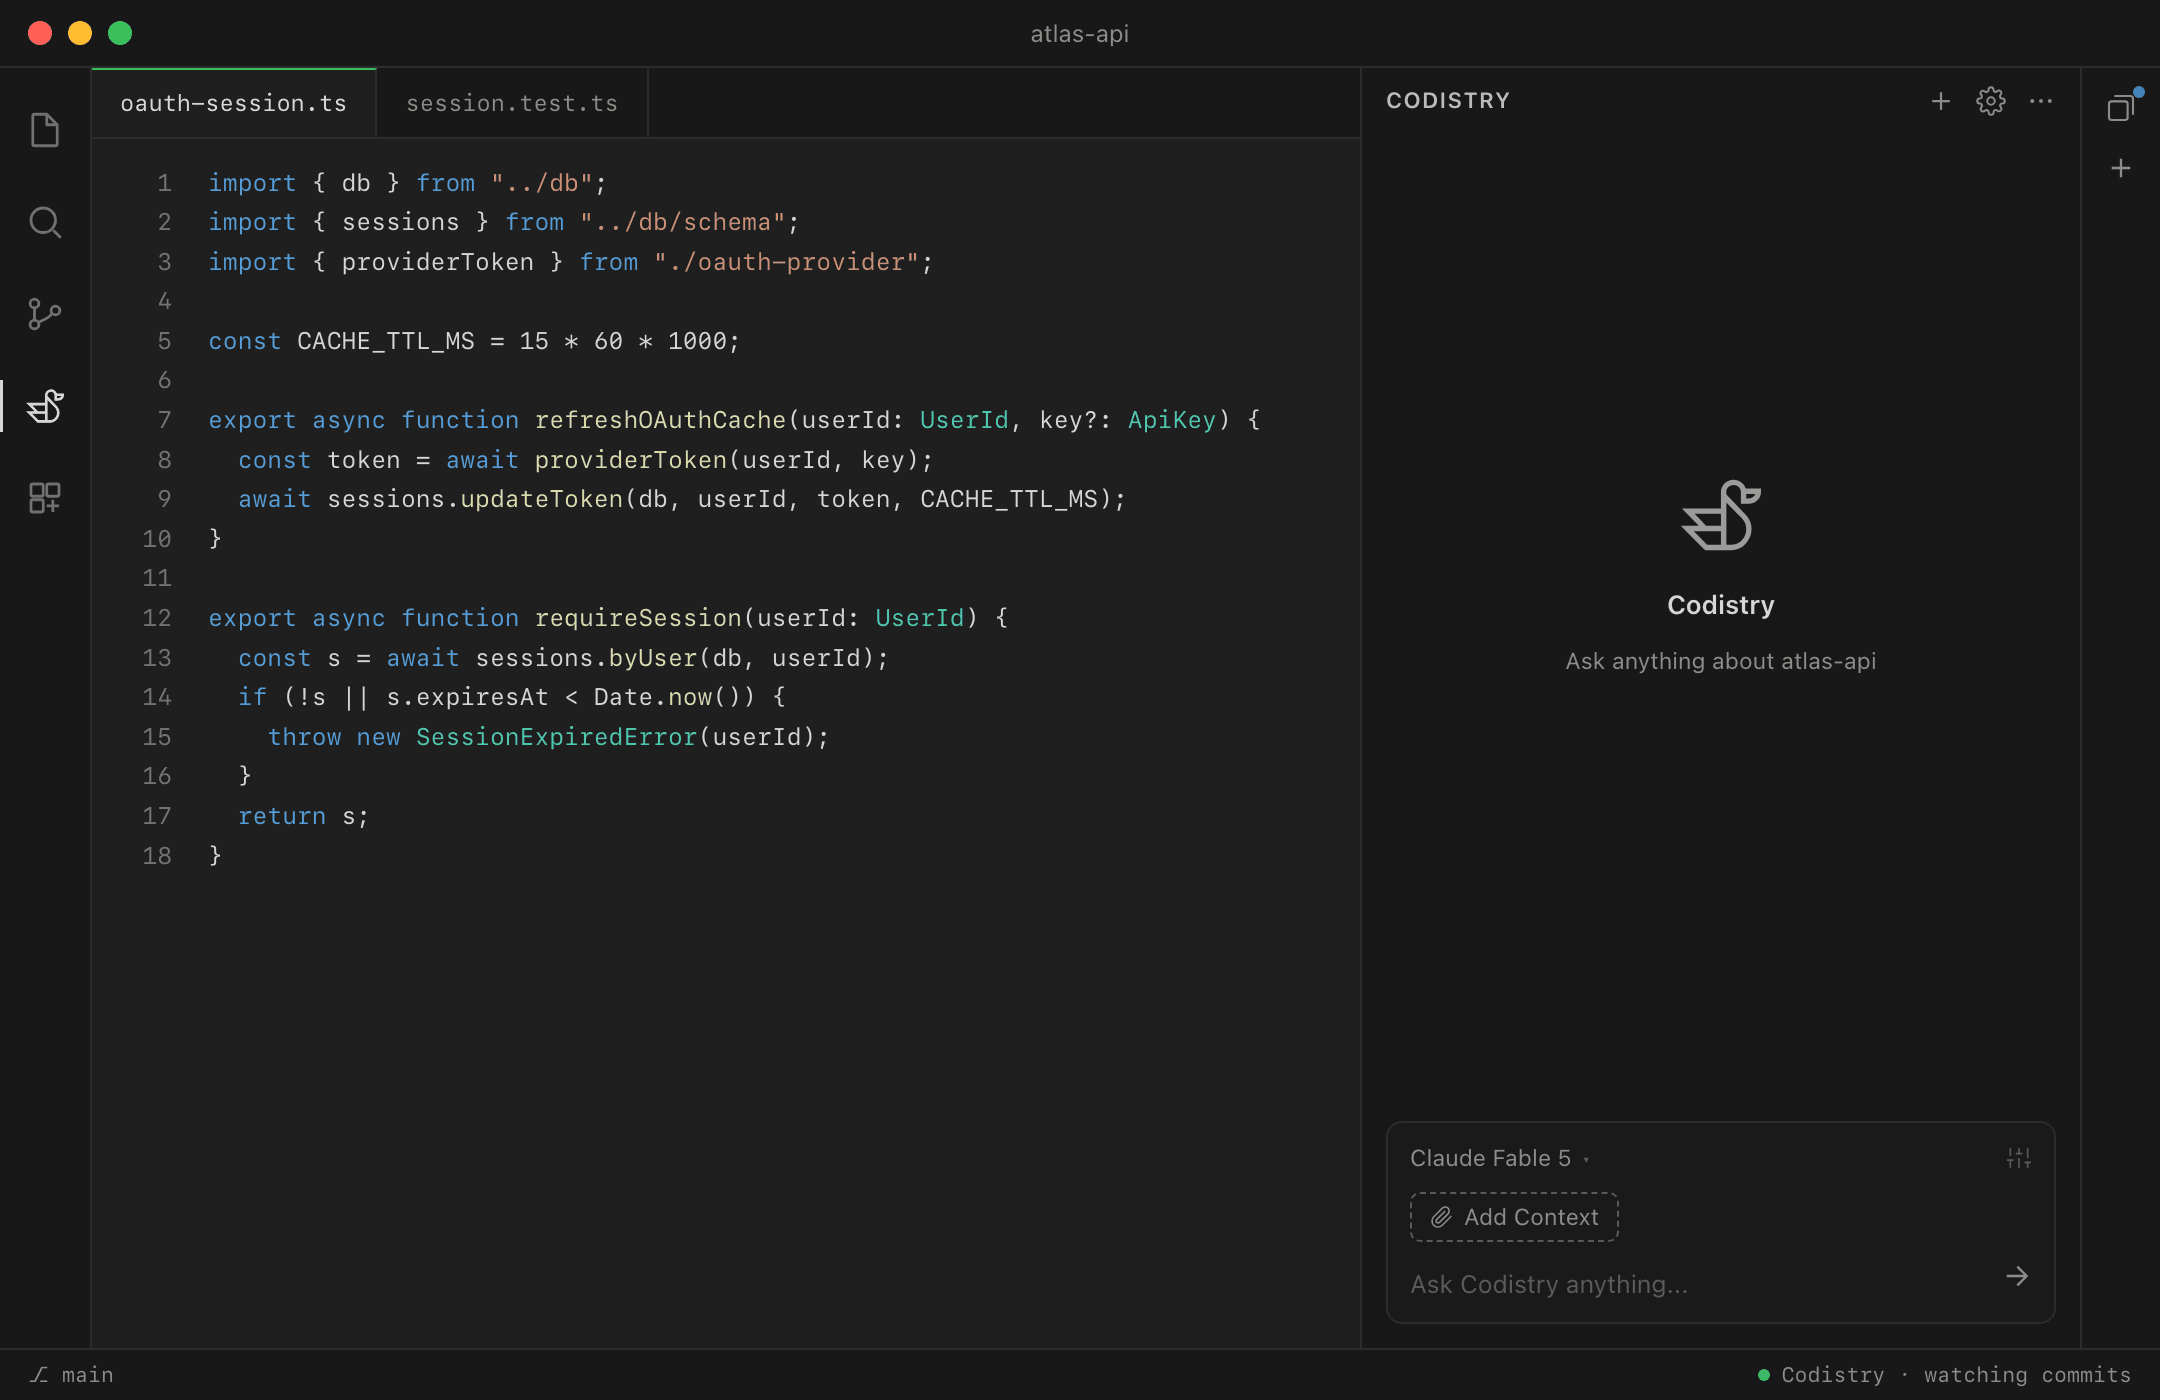Switch to the oauth-session.ts tab
This screenshot has width=2160, height=1400.
coord(234,103)
